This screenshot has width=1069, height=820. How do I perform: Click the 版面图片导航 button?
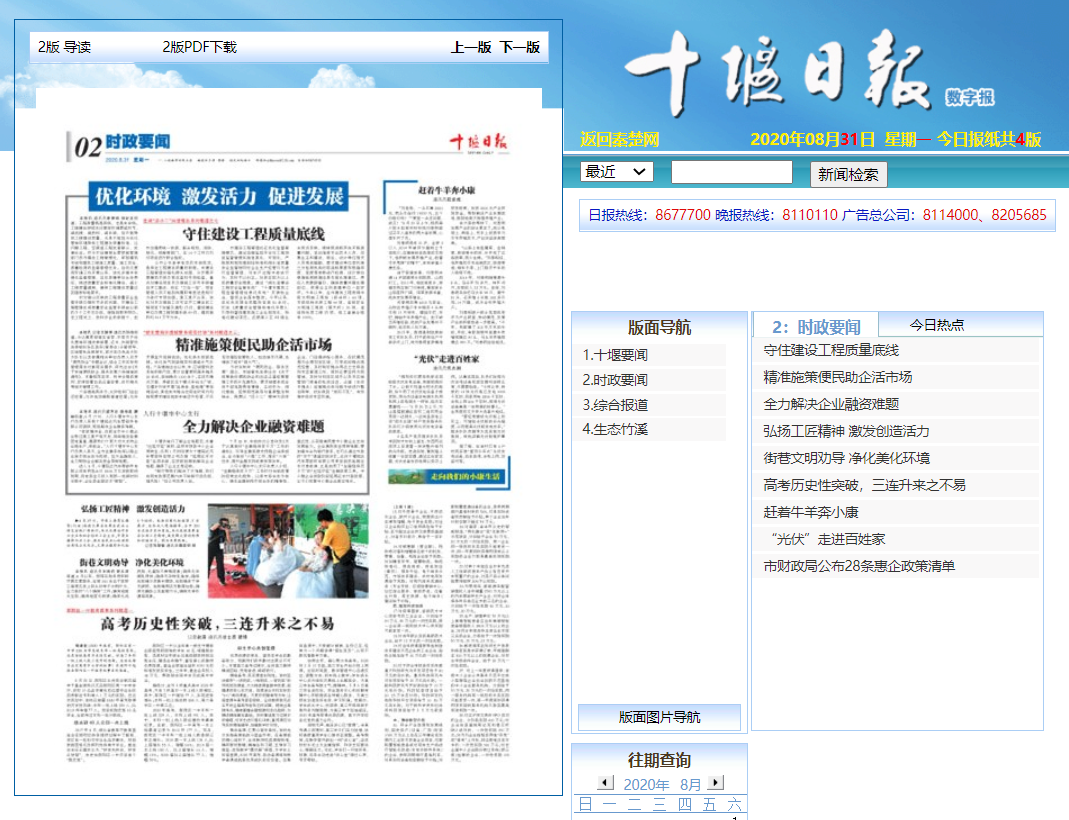659,717
